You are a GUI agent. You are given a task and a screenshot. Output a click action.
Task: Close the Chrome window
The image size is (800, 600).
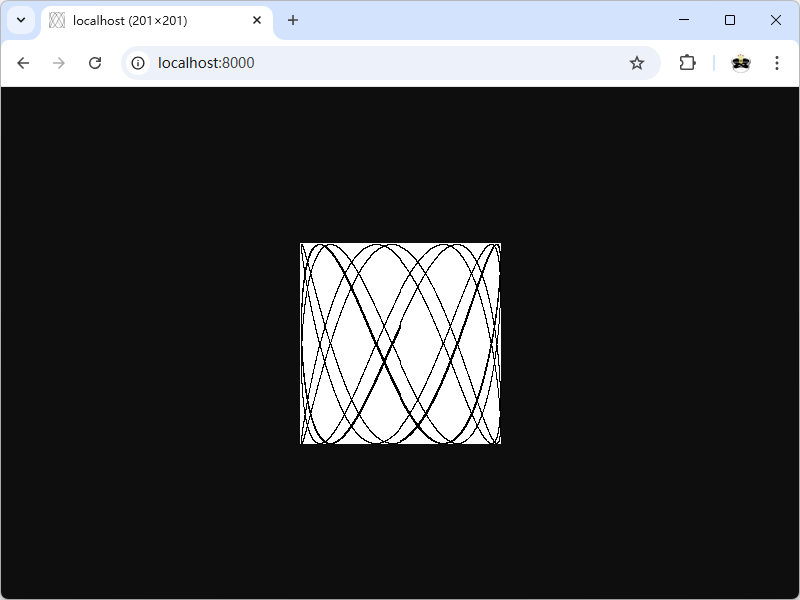click(776, 20)
